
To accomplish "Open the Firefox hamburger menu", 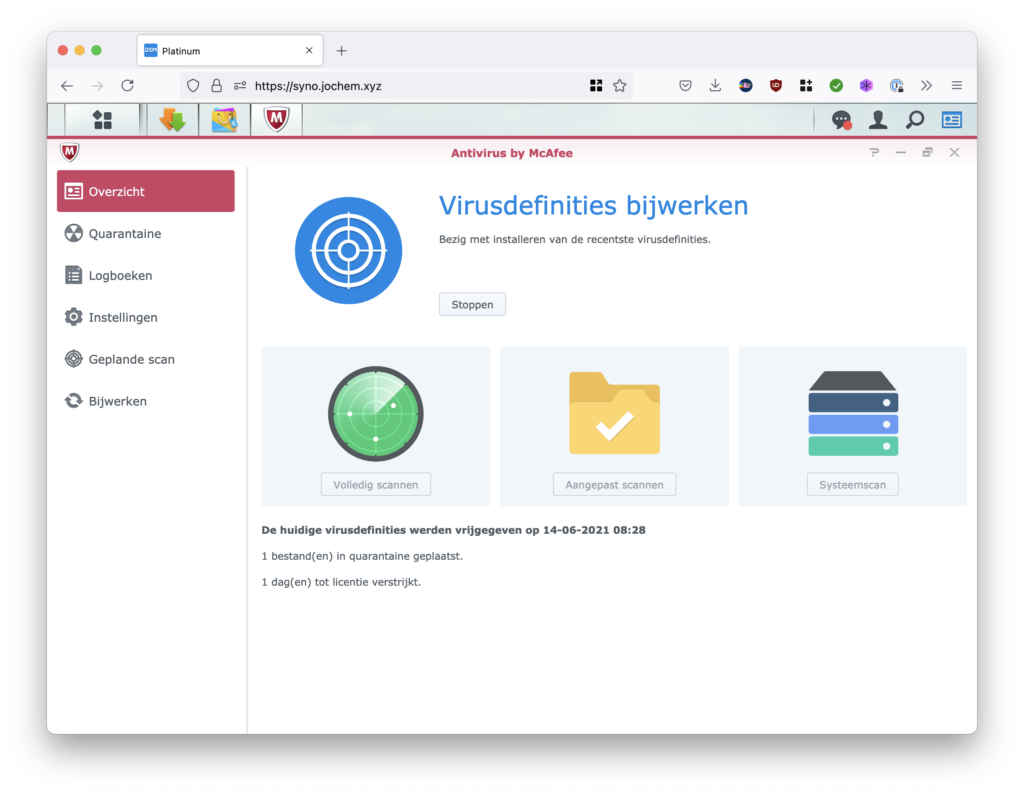I will [x=957, y=86].
